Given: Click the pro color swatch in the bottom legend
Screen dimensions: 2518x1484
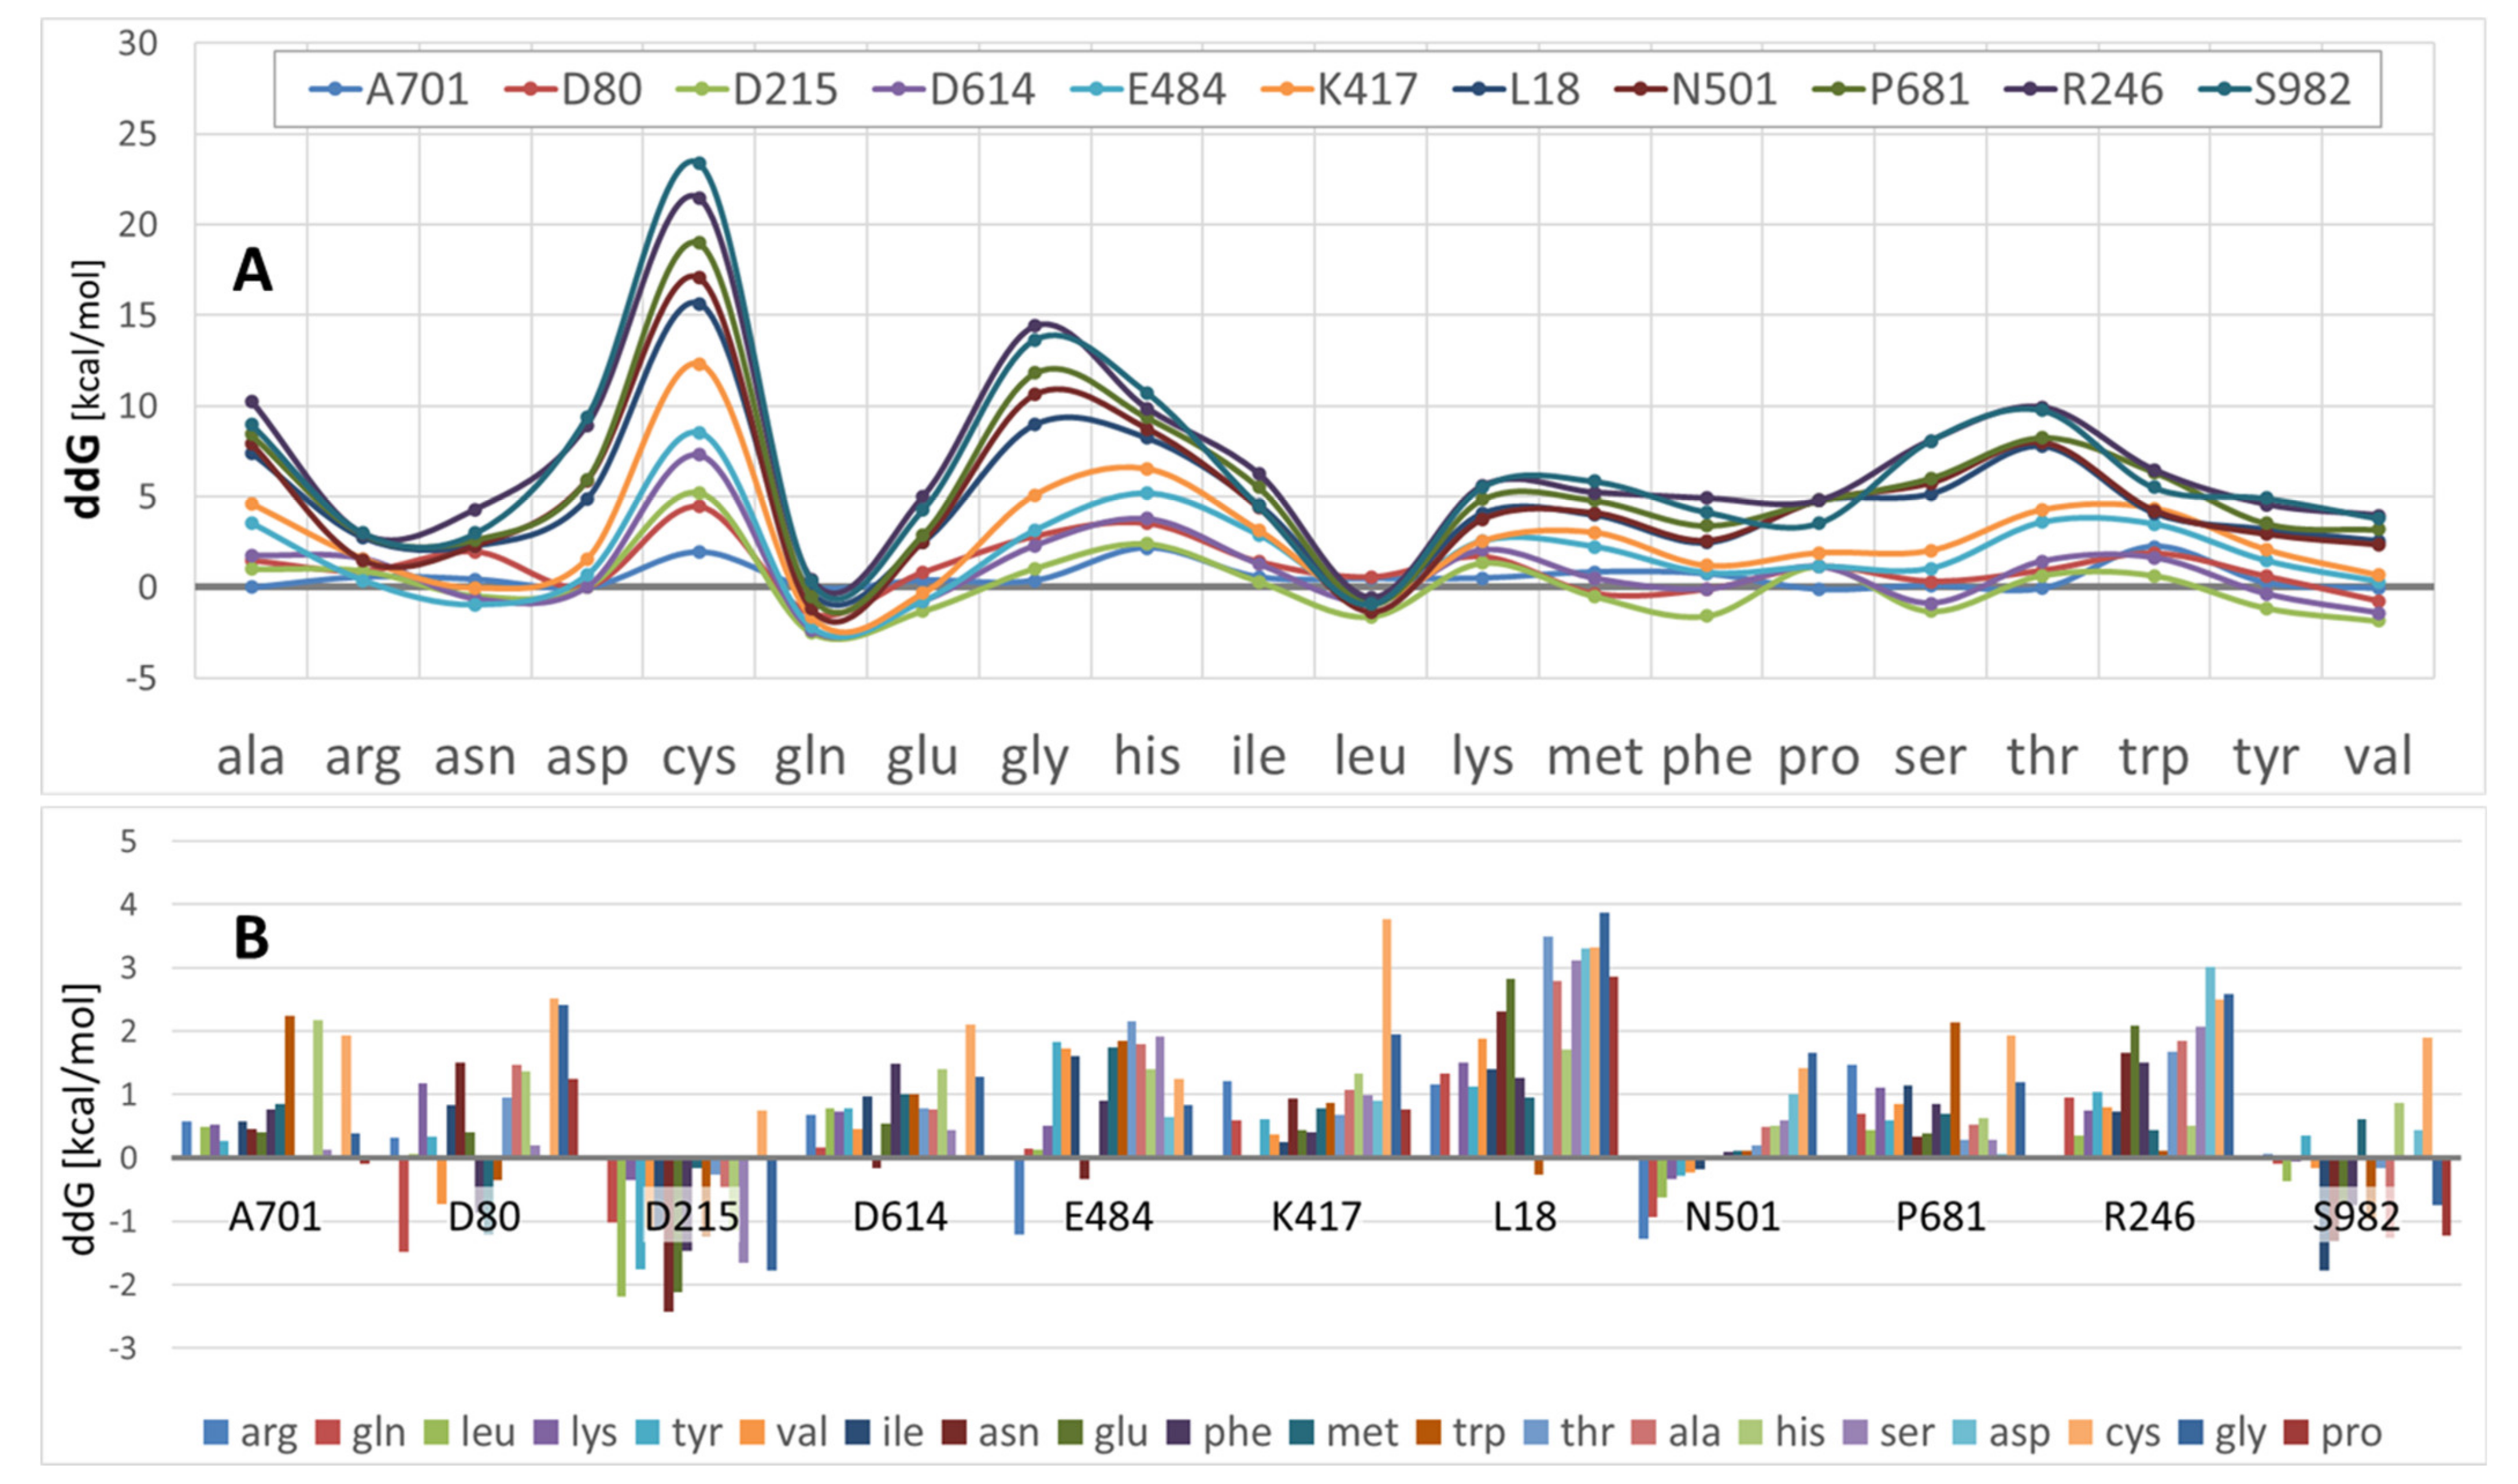Looking at the screenshot, I should point(2296,1432).
